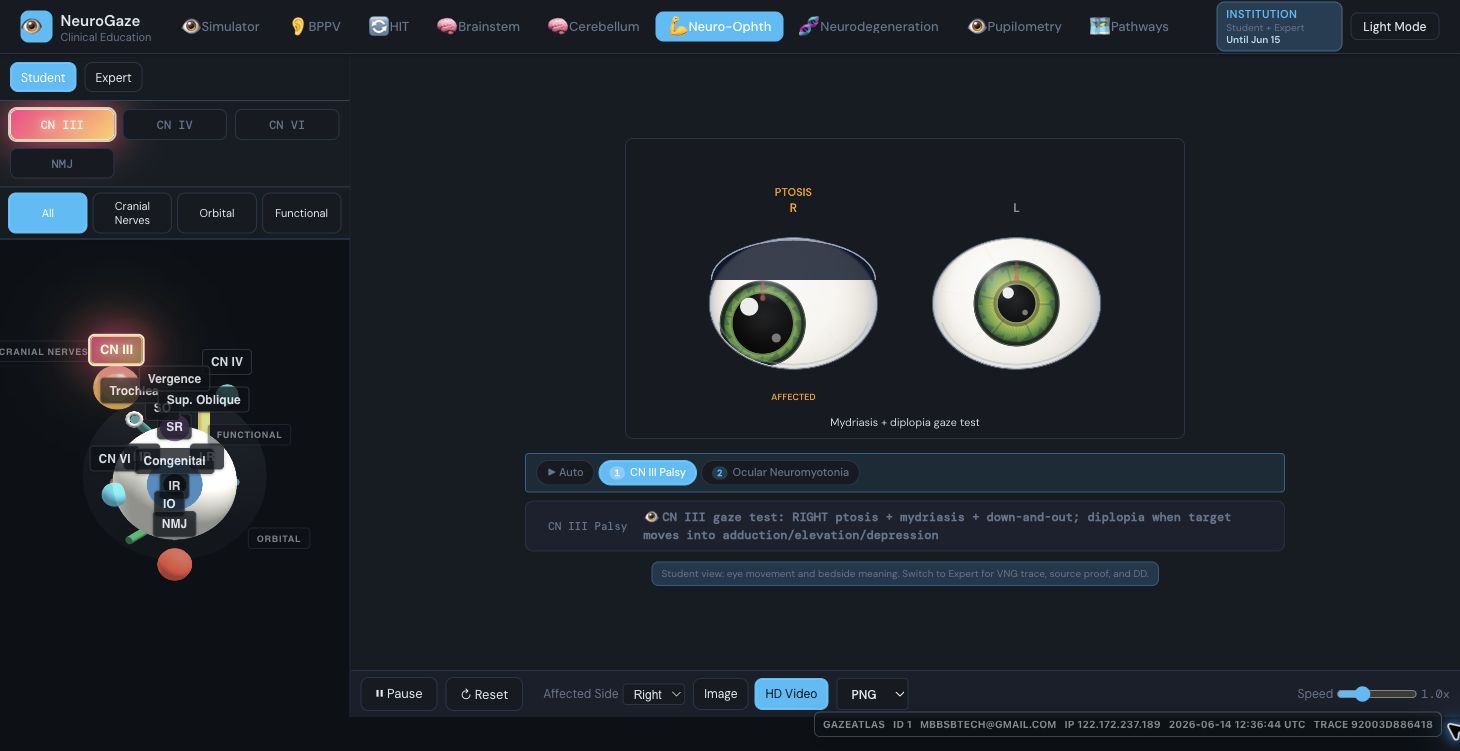Click the FUNCTIONAL group label in map
The width and height of the screenshot is (1460, 751).
point(249,434)
